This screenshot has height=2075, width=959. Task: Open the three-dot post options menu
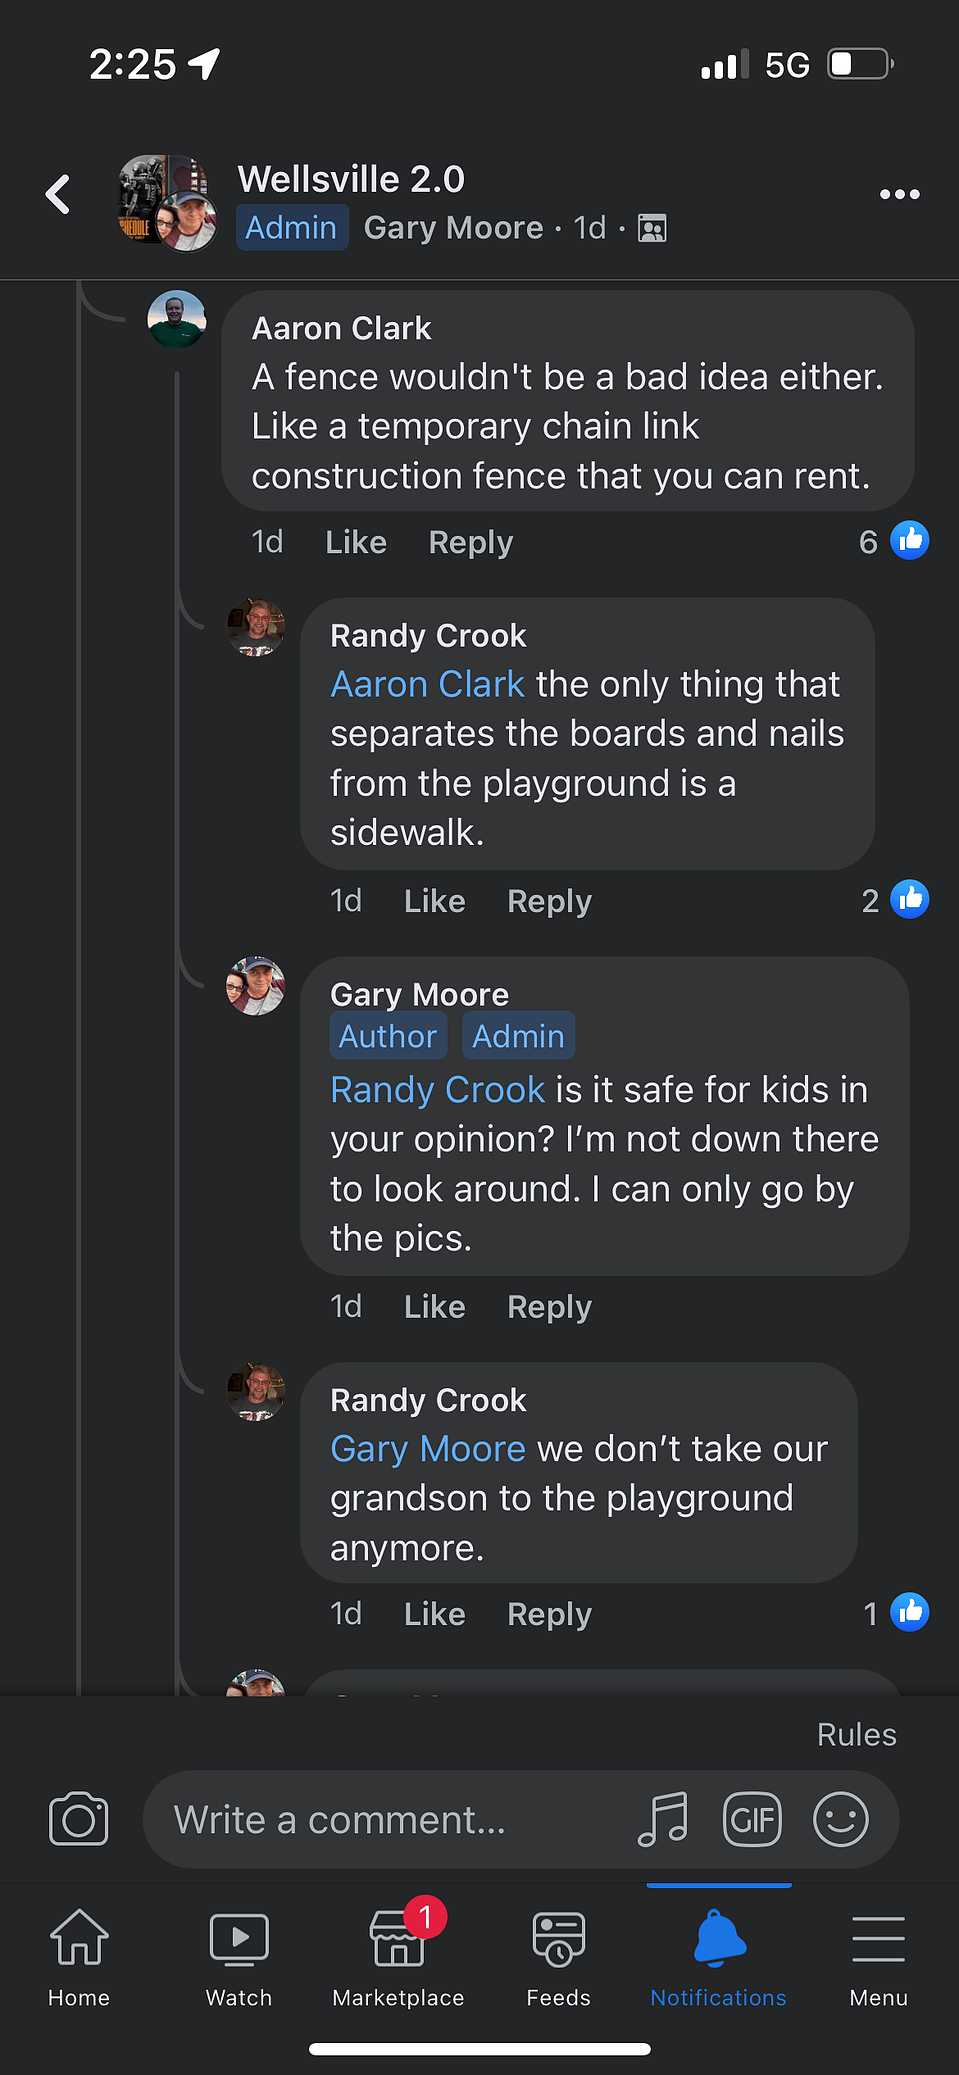click(x=899, y=194)
